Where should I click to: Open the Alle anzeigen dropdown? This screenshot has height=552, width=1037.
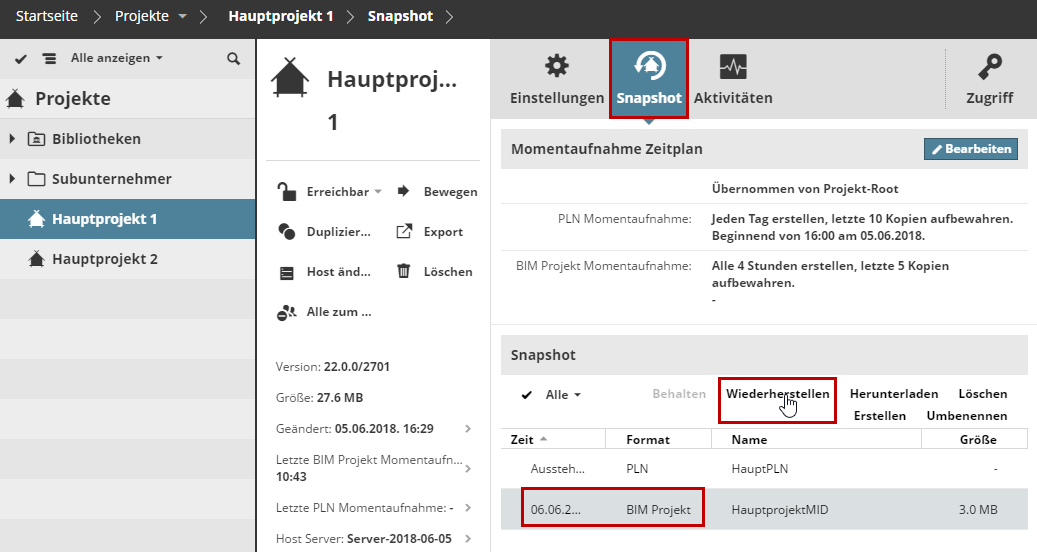[116, 58]
